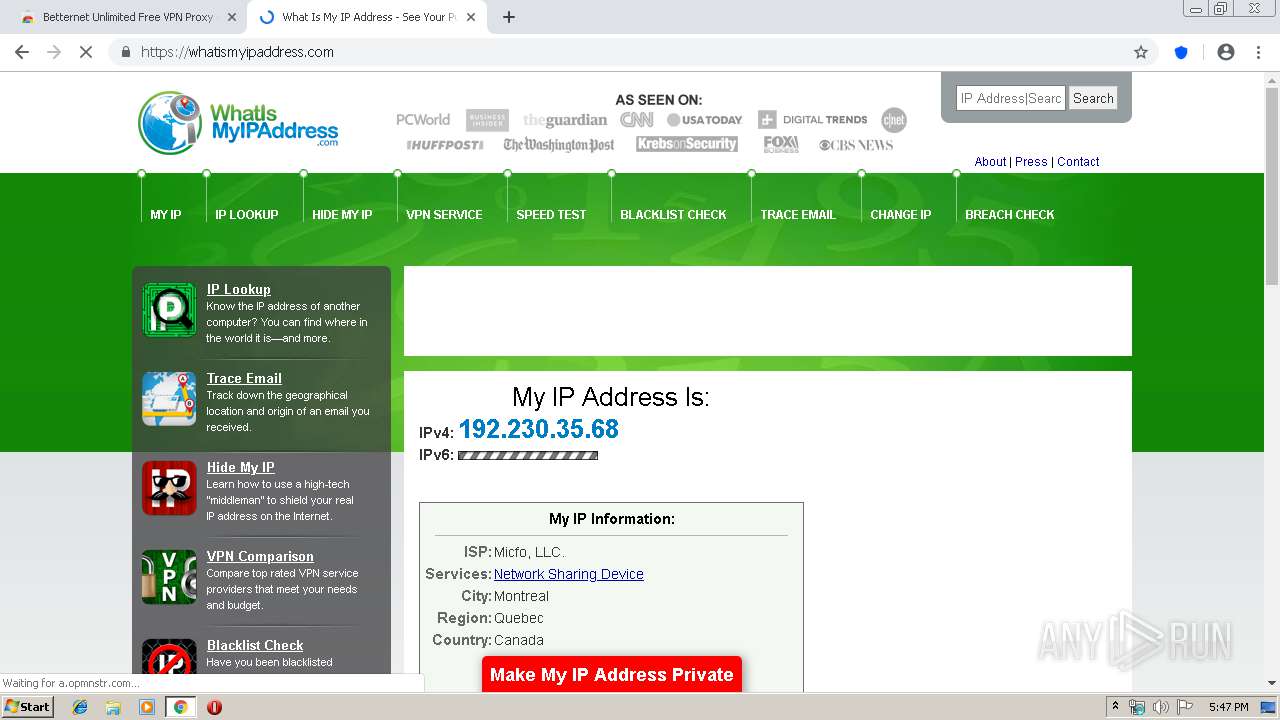Click Make My IP Address Private button
The height and width of the screenshot is (720, 1280).
(x=612, y=675)
